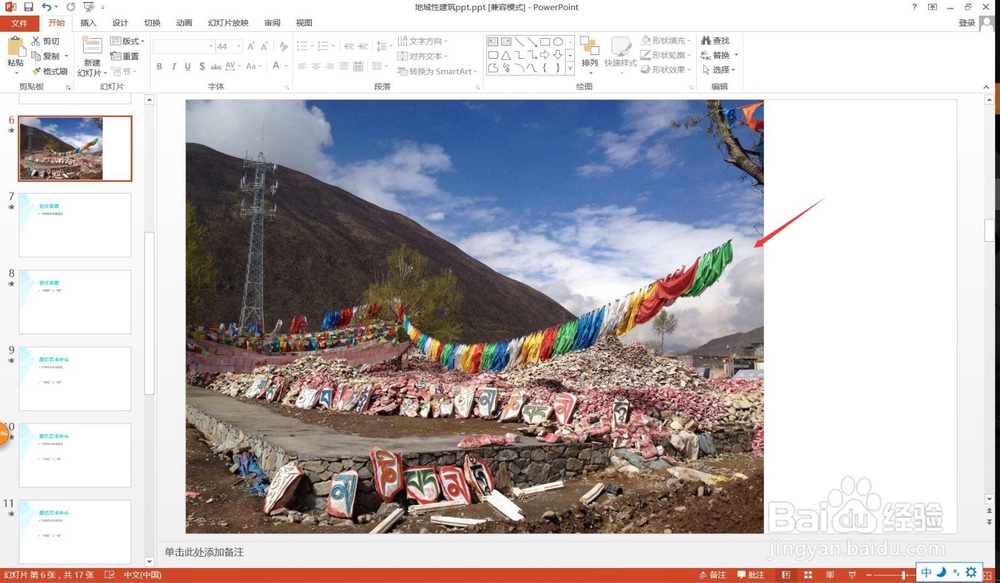This screenshot has width=1000, height=583.
Task: Click the bullets list icon
Action: [x=304, y=47]
